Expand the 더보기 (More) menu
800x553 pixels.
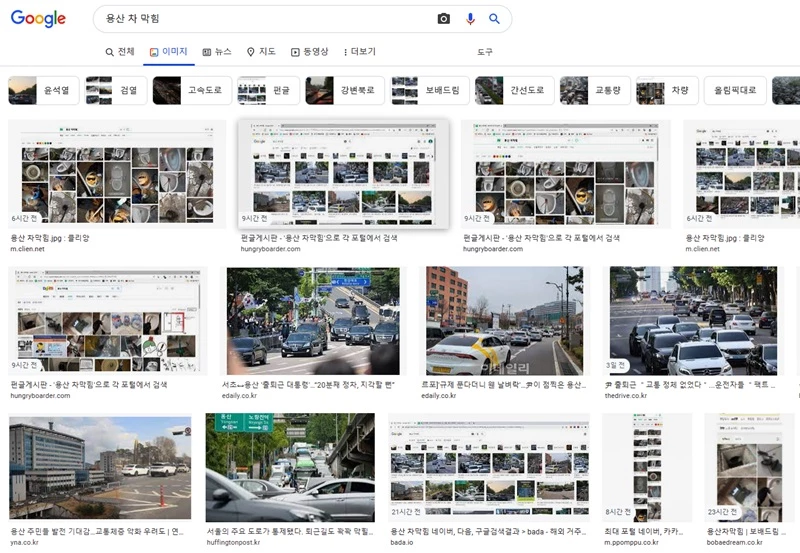coord(358,52)
